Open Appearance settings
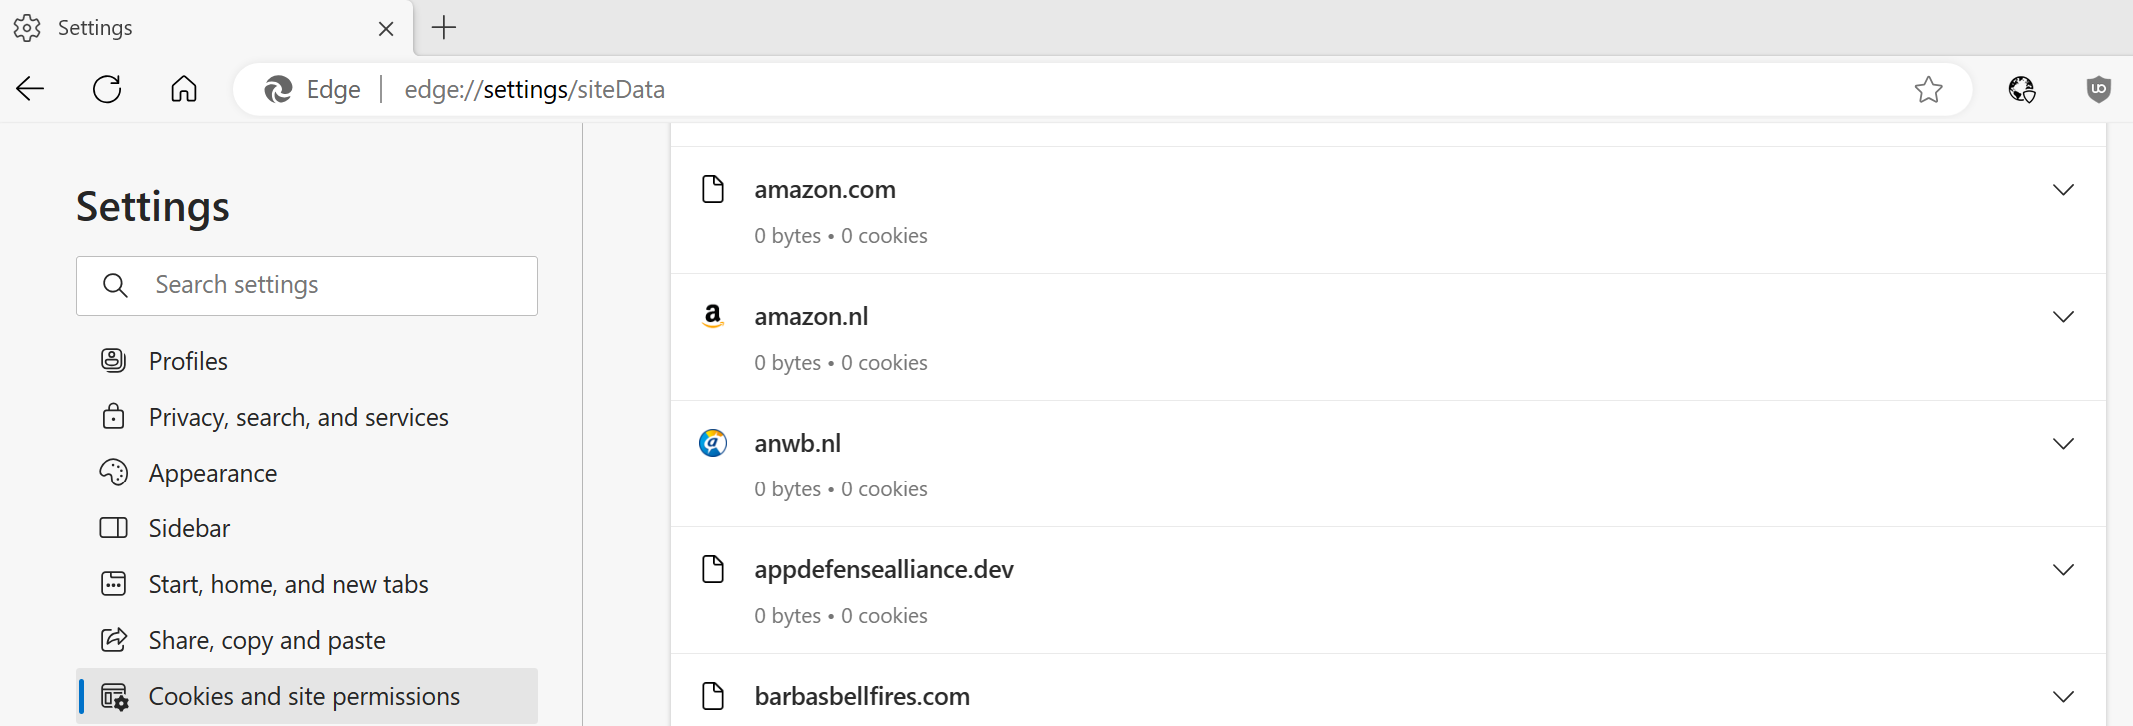Screen dimensions: 2133x726 coord(212,473)
